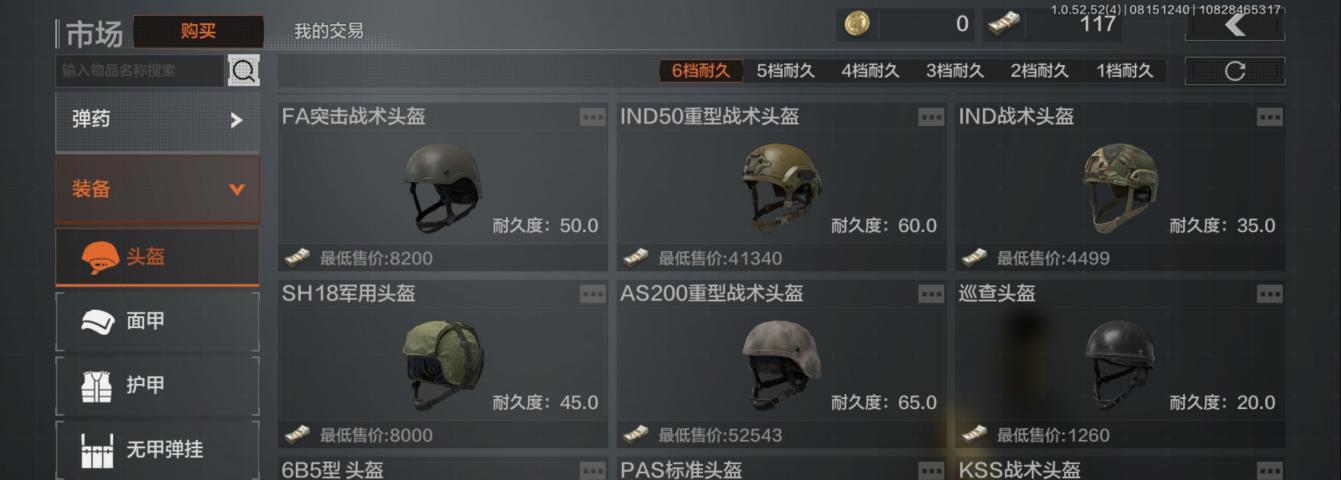Click the cash stack balance icon
Image resolution: width=1341 pixels, height=480 pixels.
(x=1003, y=24)
